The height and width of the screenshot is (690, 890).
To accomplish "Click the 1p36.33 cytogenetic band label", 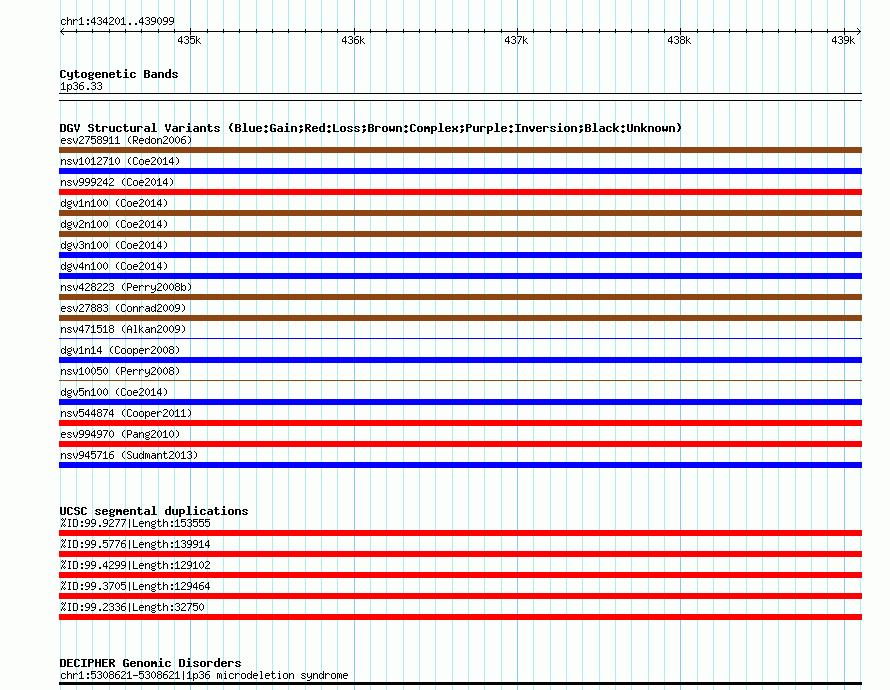I will (81, 86).
